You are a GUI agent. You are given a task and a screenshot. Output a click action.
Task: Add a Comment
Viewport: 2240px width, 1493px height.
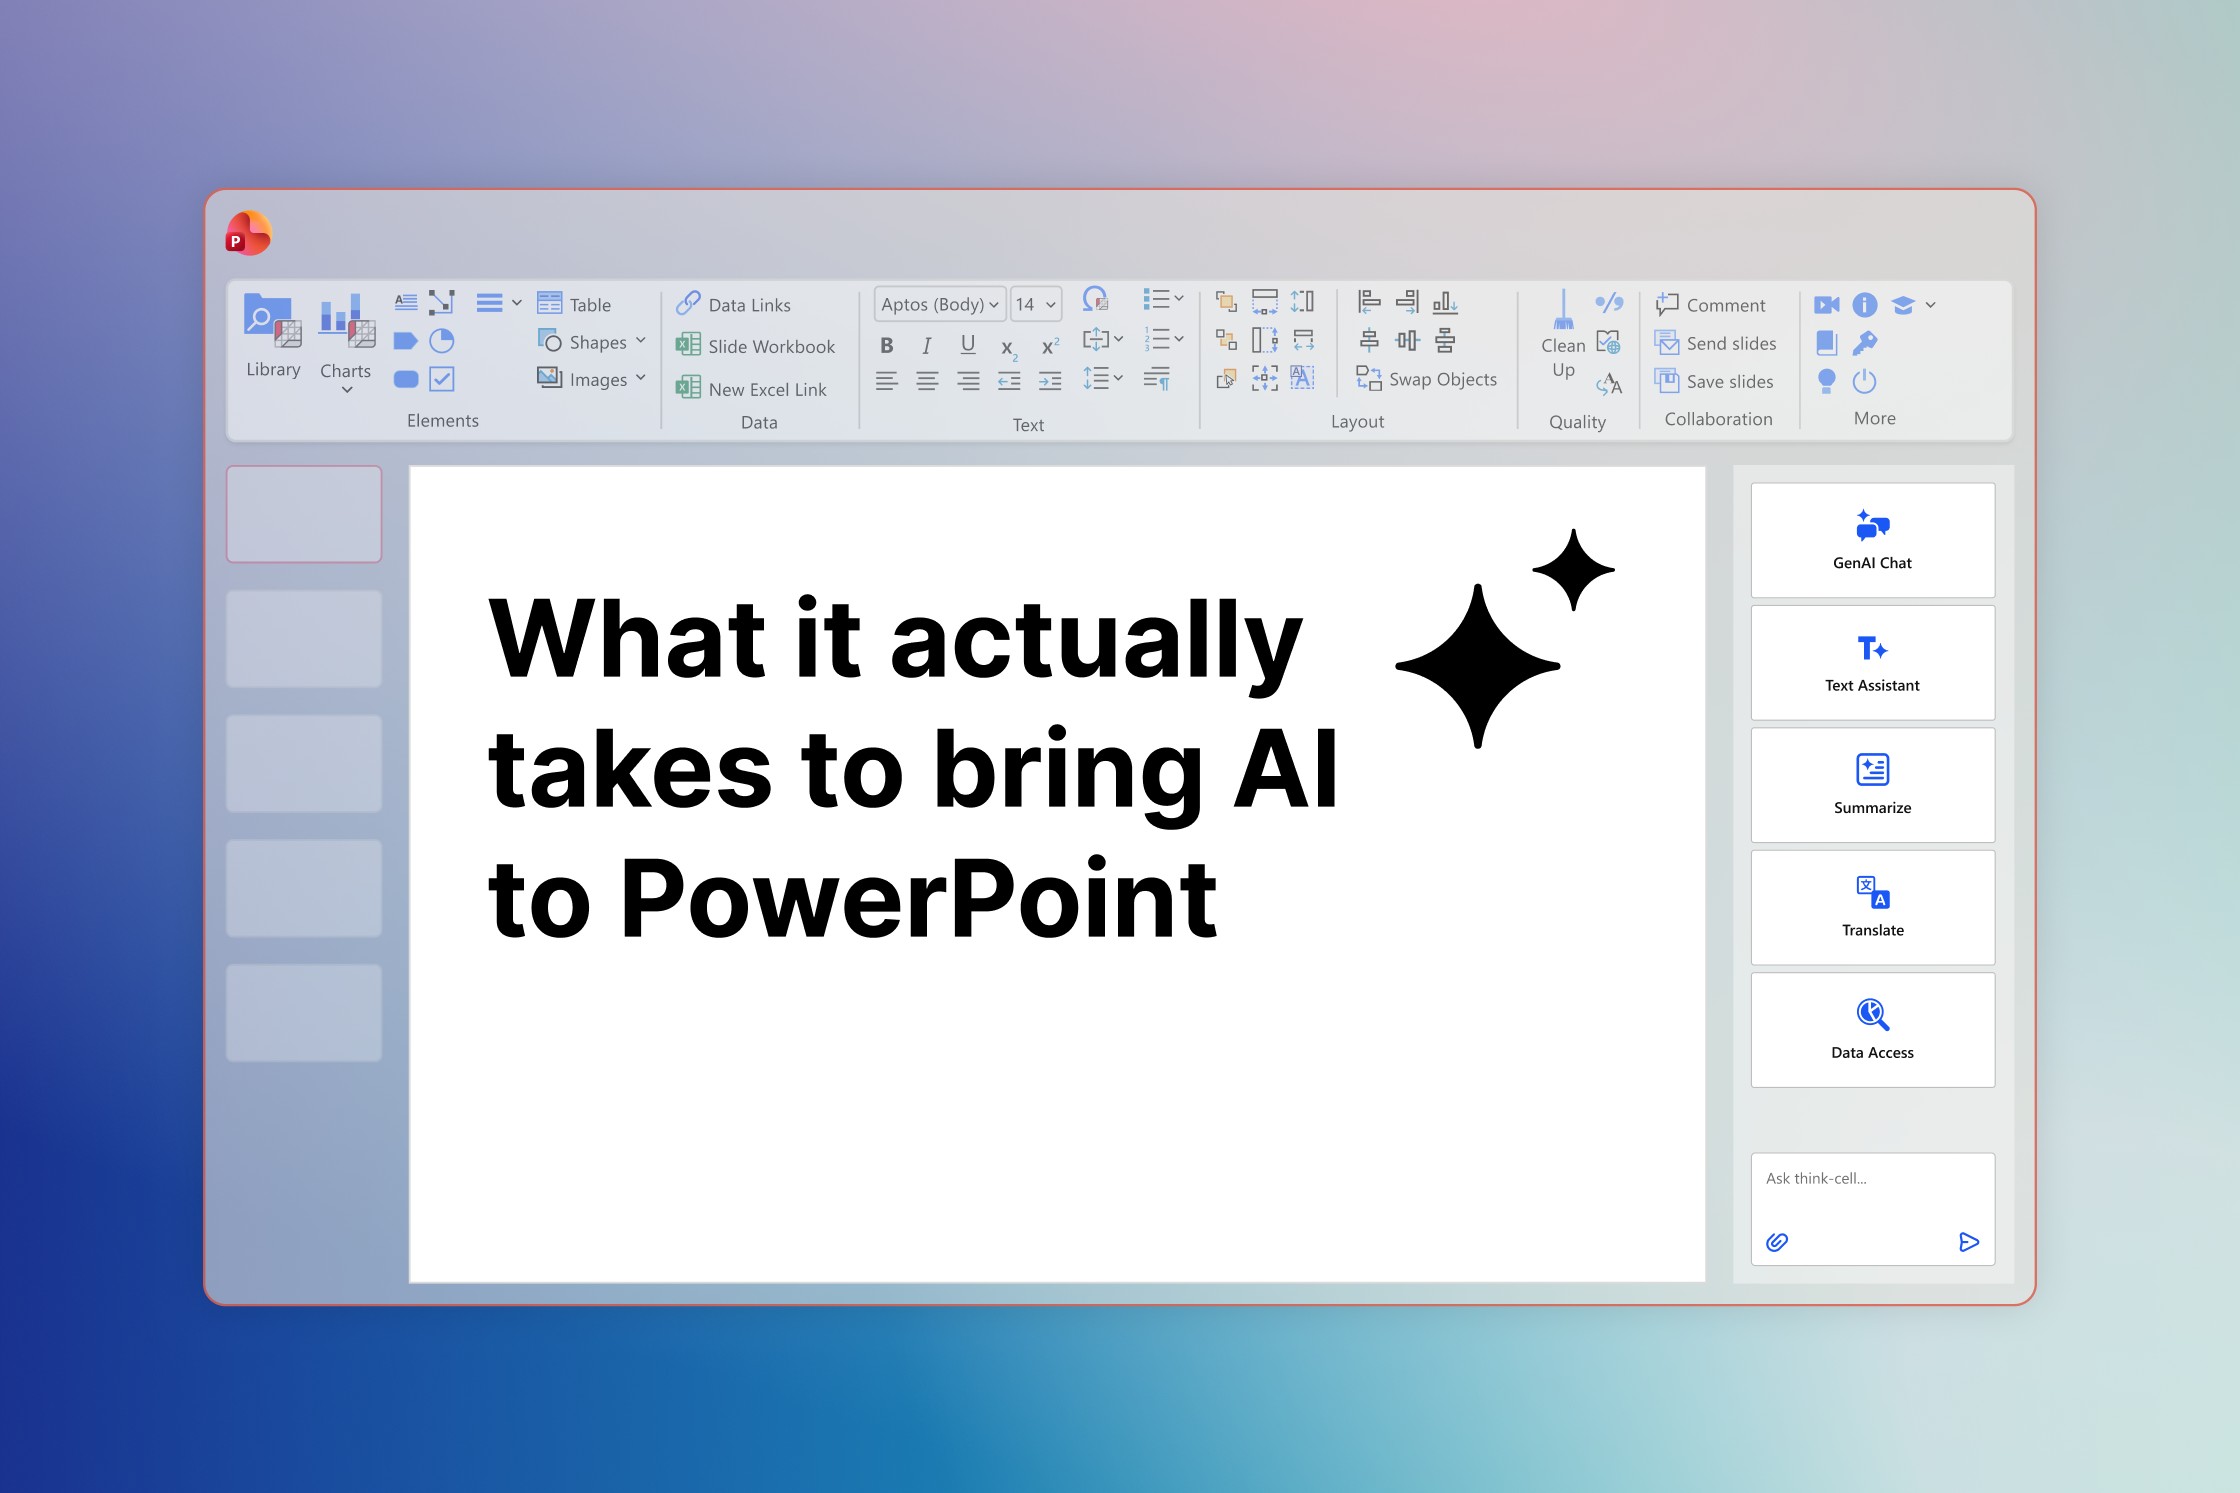click(1710, 304)
